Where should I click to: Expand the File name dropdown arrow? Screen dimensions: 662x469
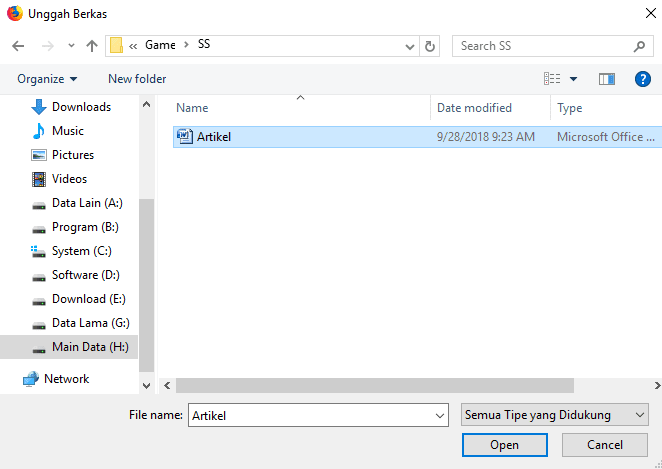(440, 416)
